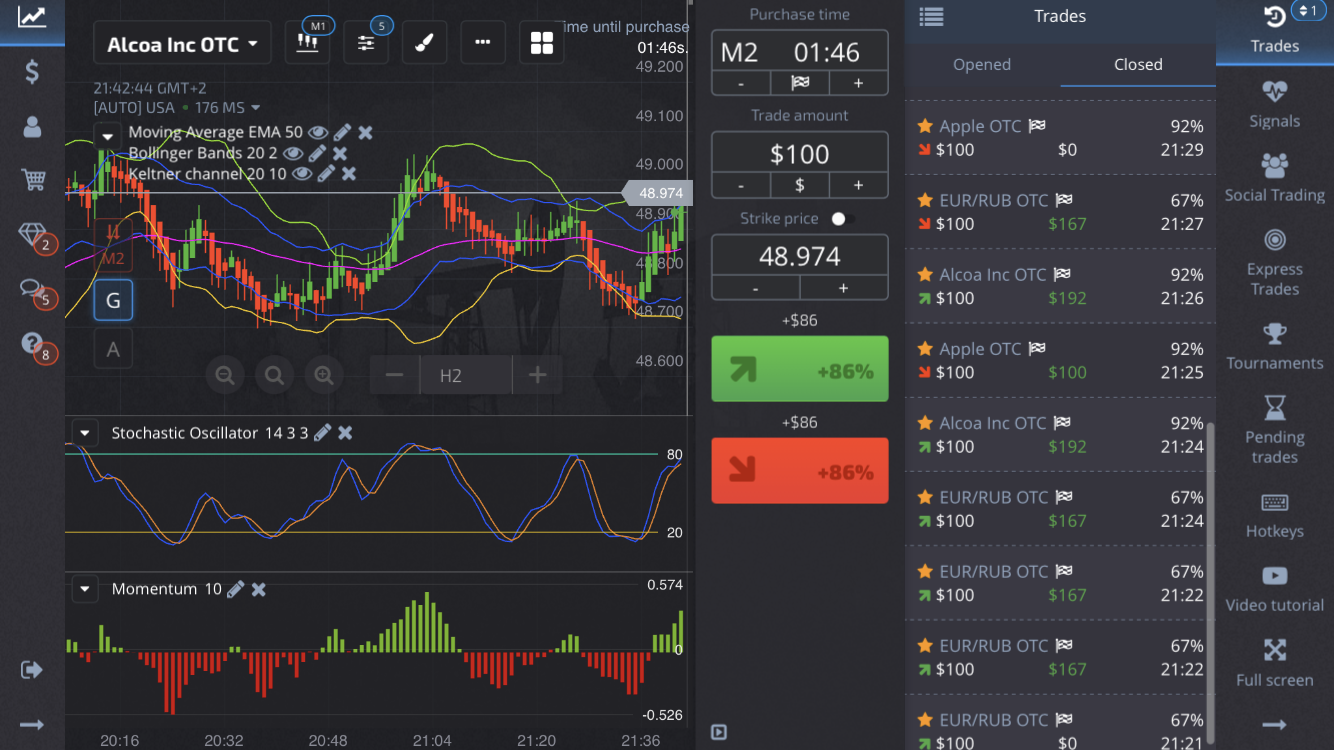This screenshot has width=1334, height=750.
Task: Open the diamond achievements icon
Action: (32, 235)
